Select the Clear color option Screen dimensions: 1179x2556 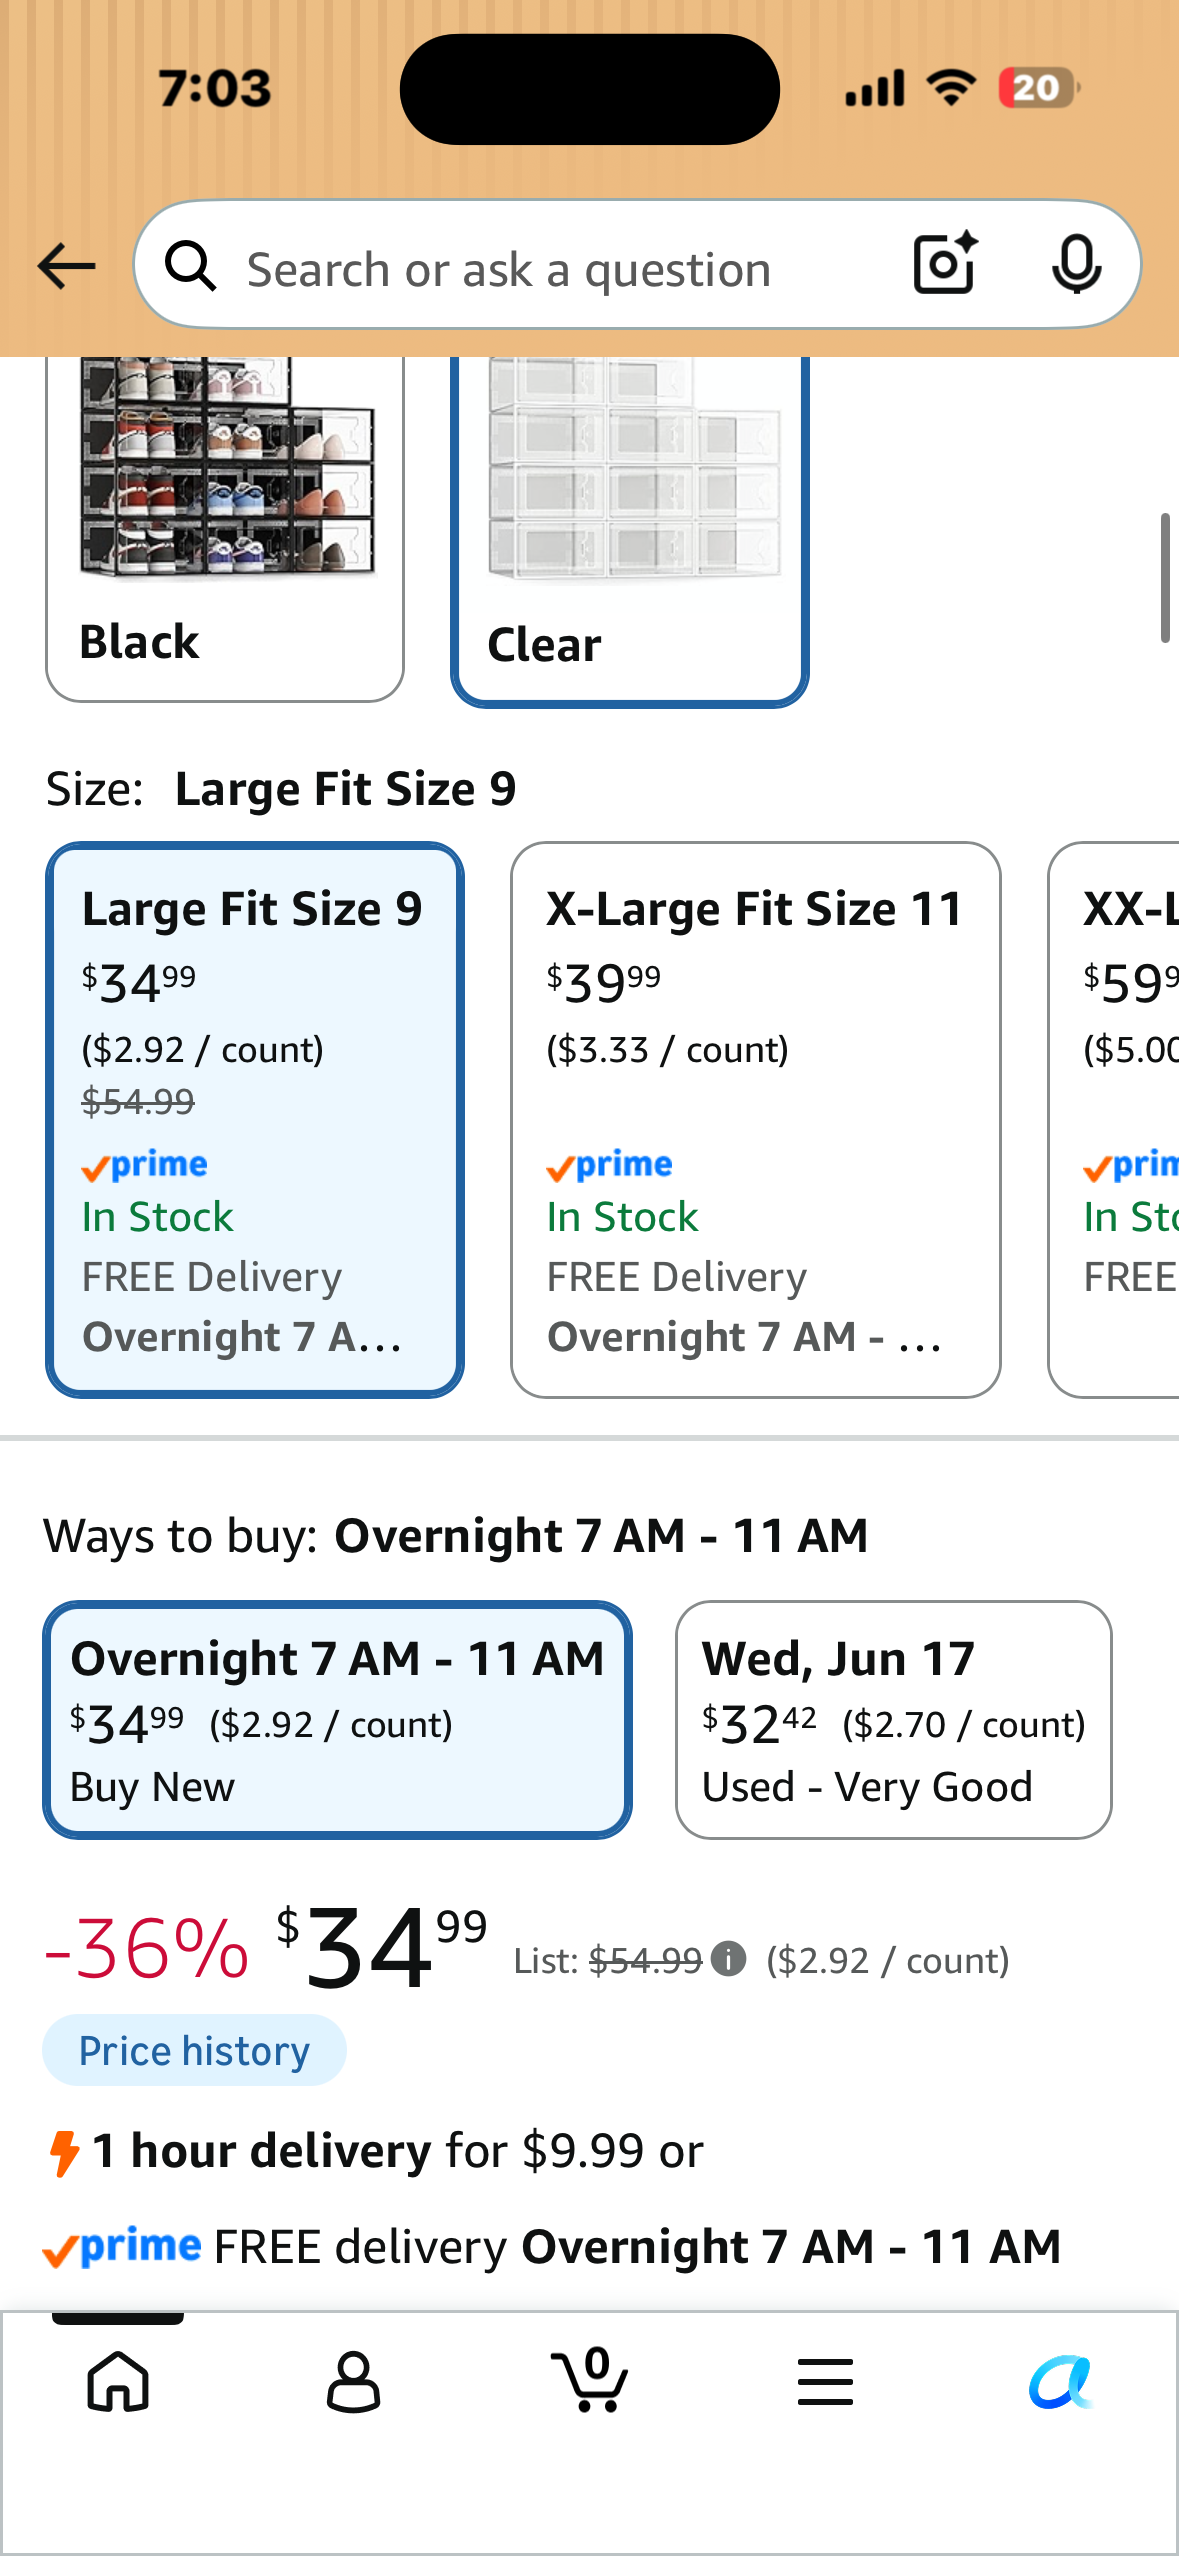click(x=630, y=530)
